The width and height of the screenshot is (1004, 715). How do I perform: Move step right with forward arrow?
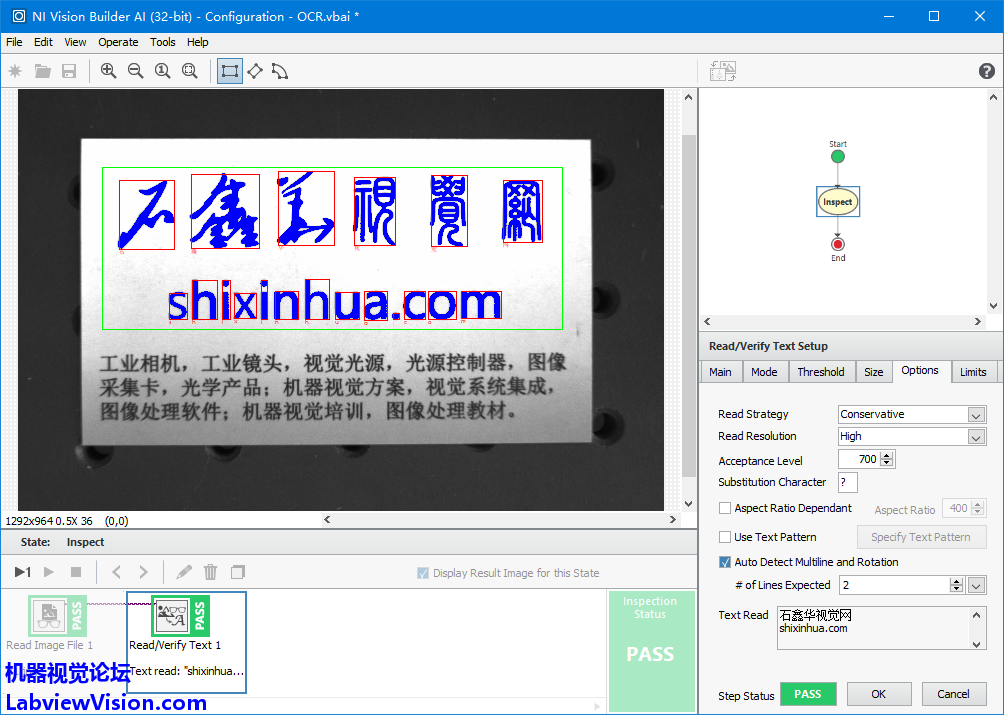(x=143, y=572)
